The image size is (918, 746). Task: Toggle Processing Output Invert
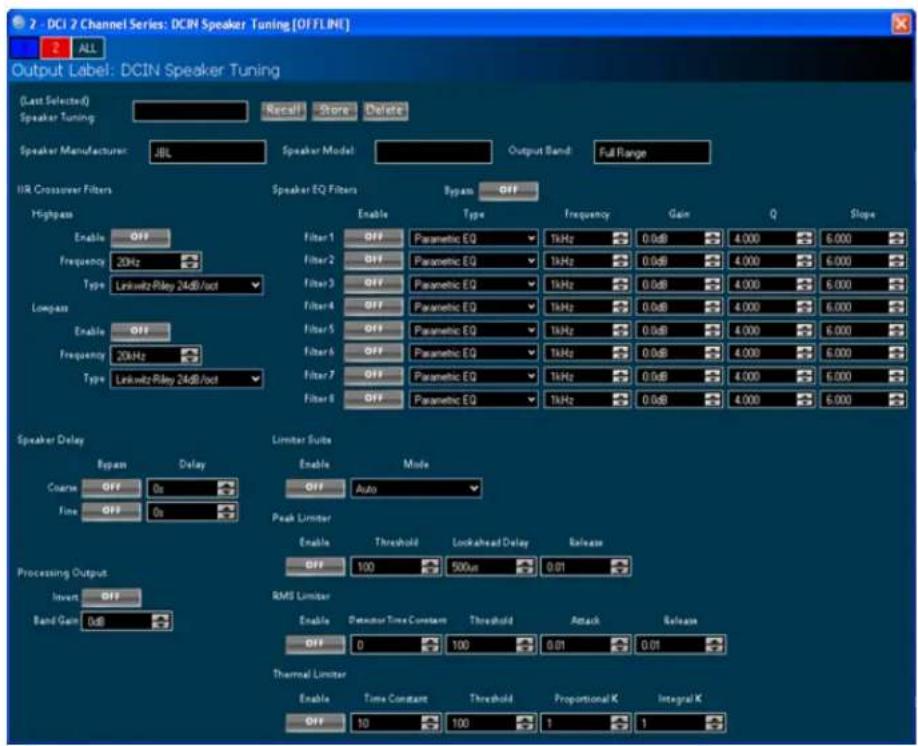(x=111, y=597)
